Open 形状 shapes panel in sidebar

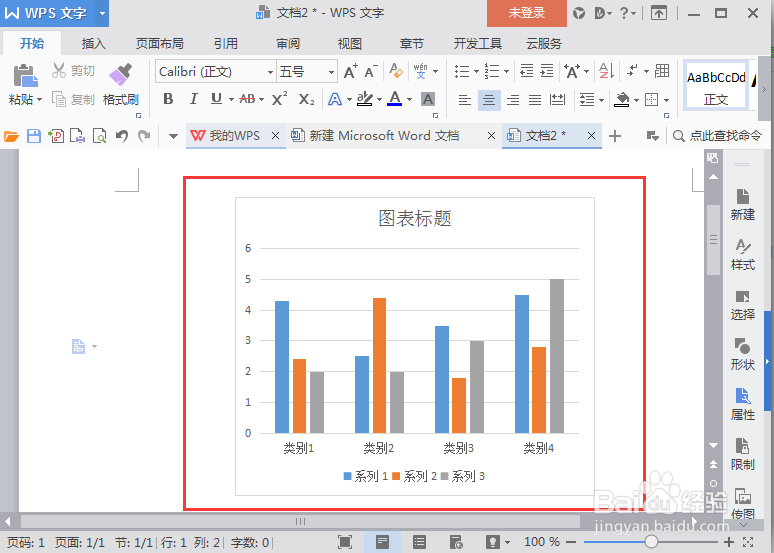point(742,355)
